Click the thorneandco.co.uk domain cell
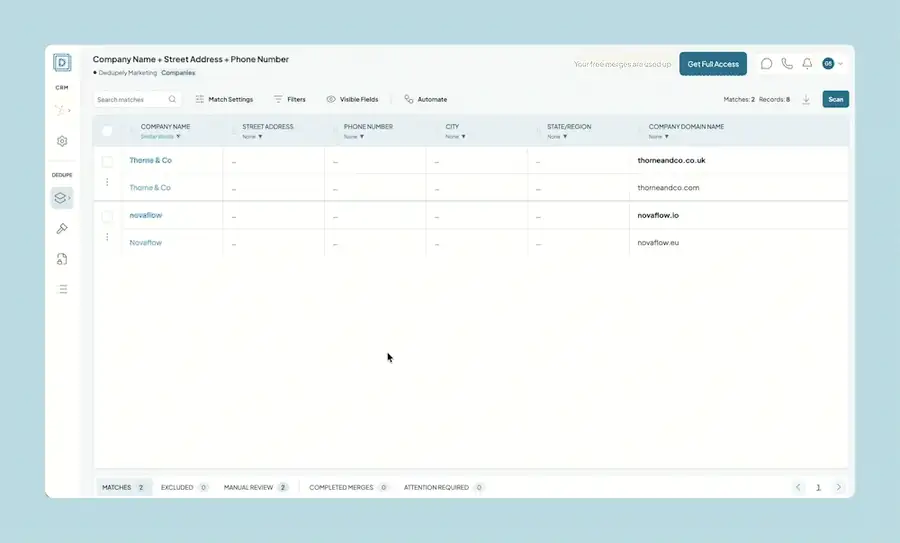 [672, 160]
